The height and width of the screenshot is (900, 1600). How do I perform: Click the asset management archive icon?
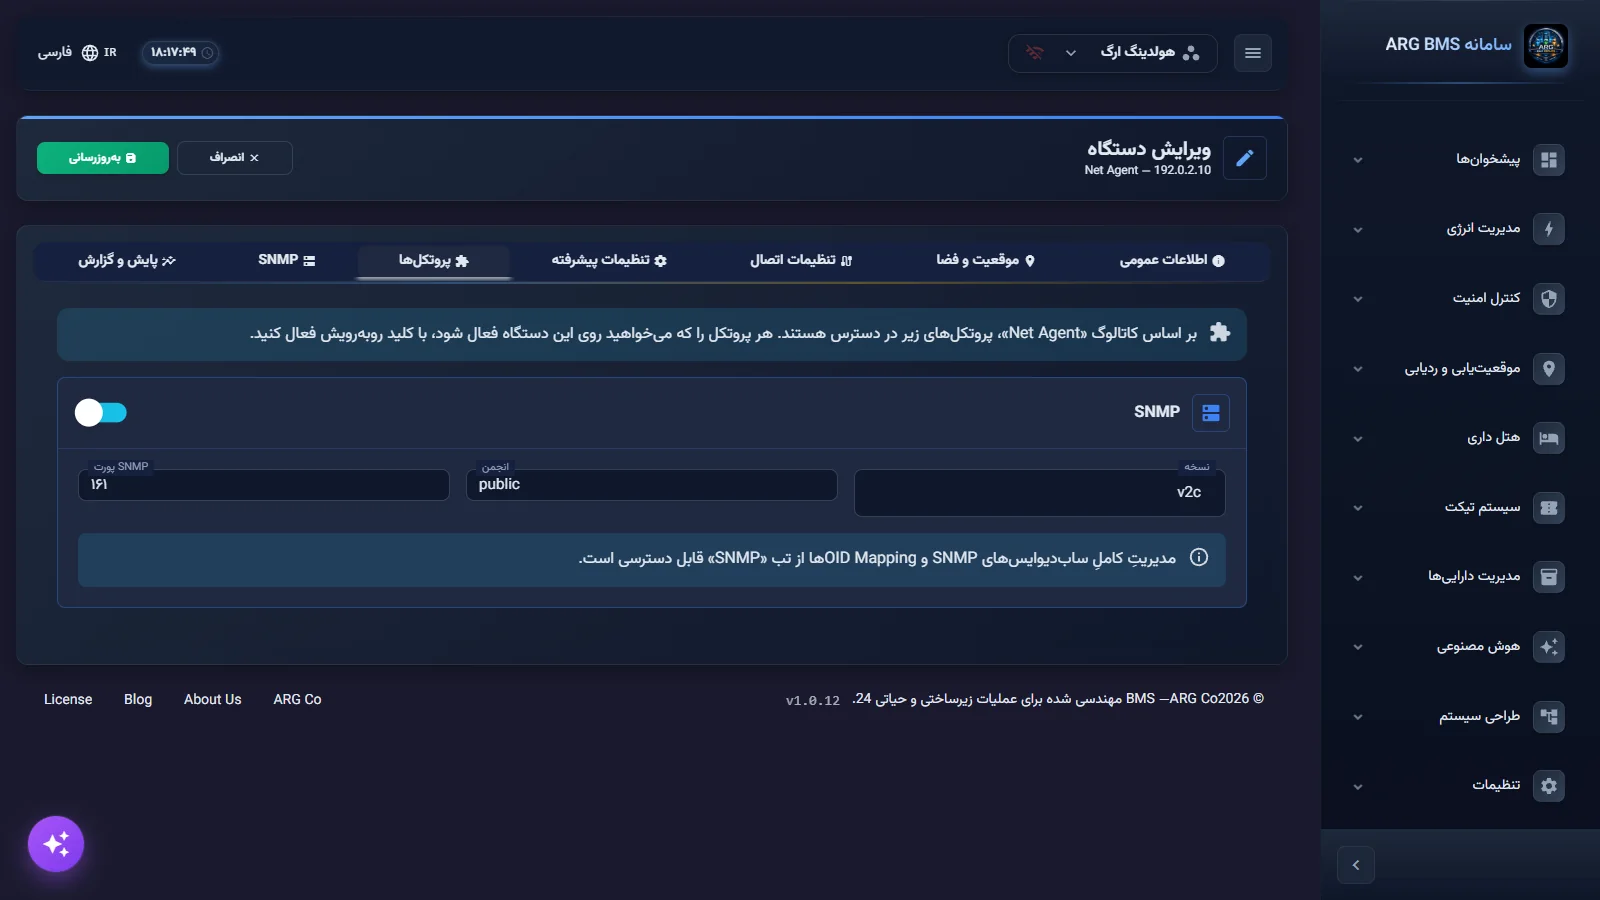[1549, 577]
